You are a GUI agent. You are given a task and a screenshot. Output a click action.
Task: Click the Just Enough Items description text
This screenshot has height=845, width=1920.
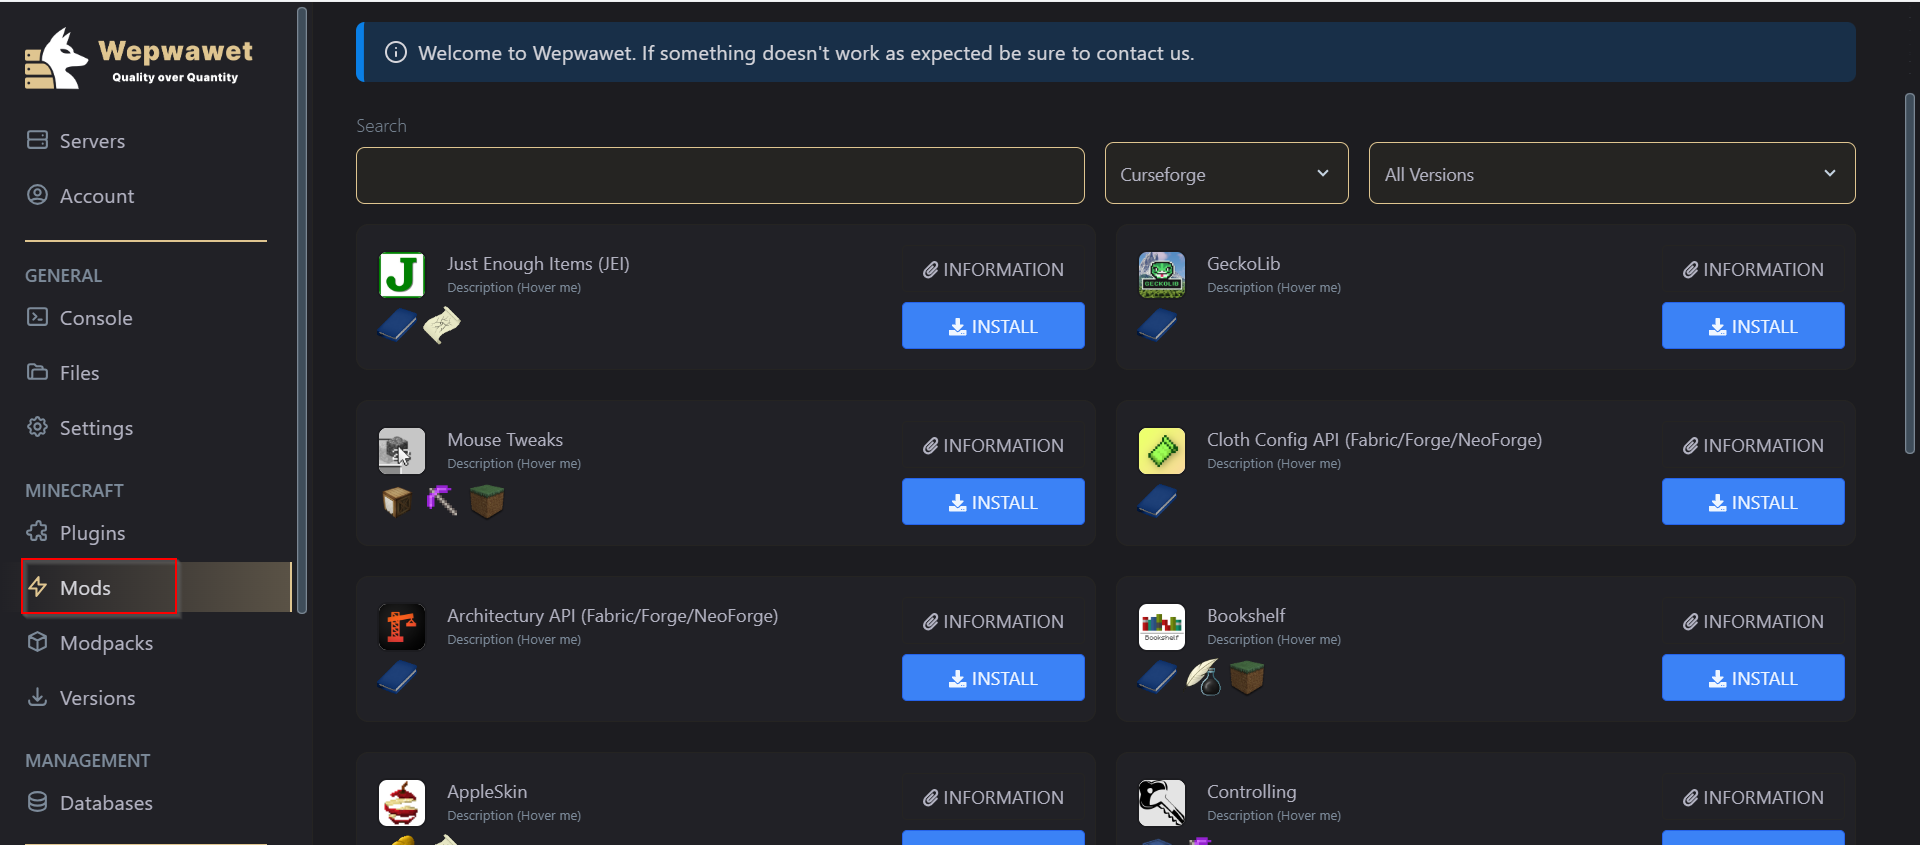tap(514, 288)
